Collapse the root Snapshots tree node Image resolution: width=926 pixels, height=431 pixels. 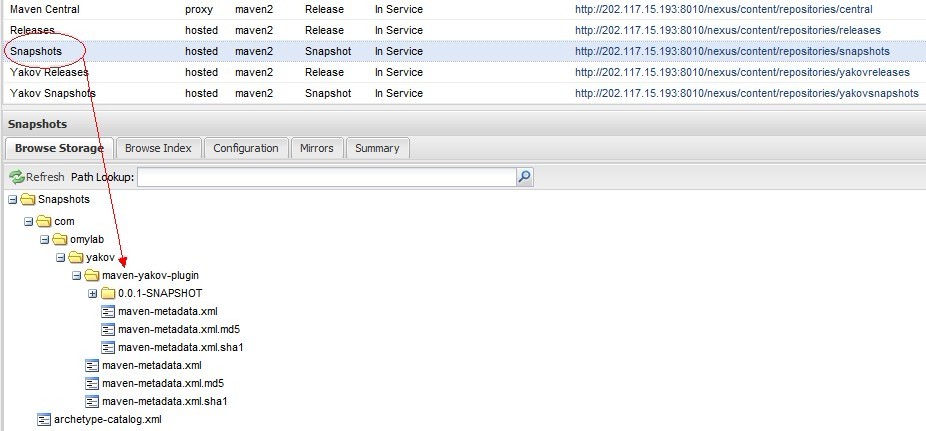click(13, 199)
